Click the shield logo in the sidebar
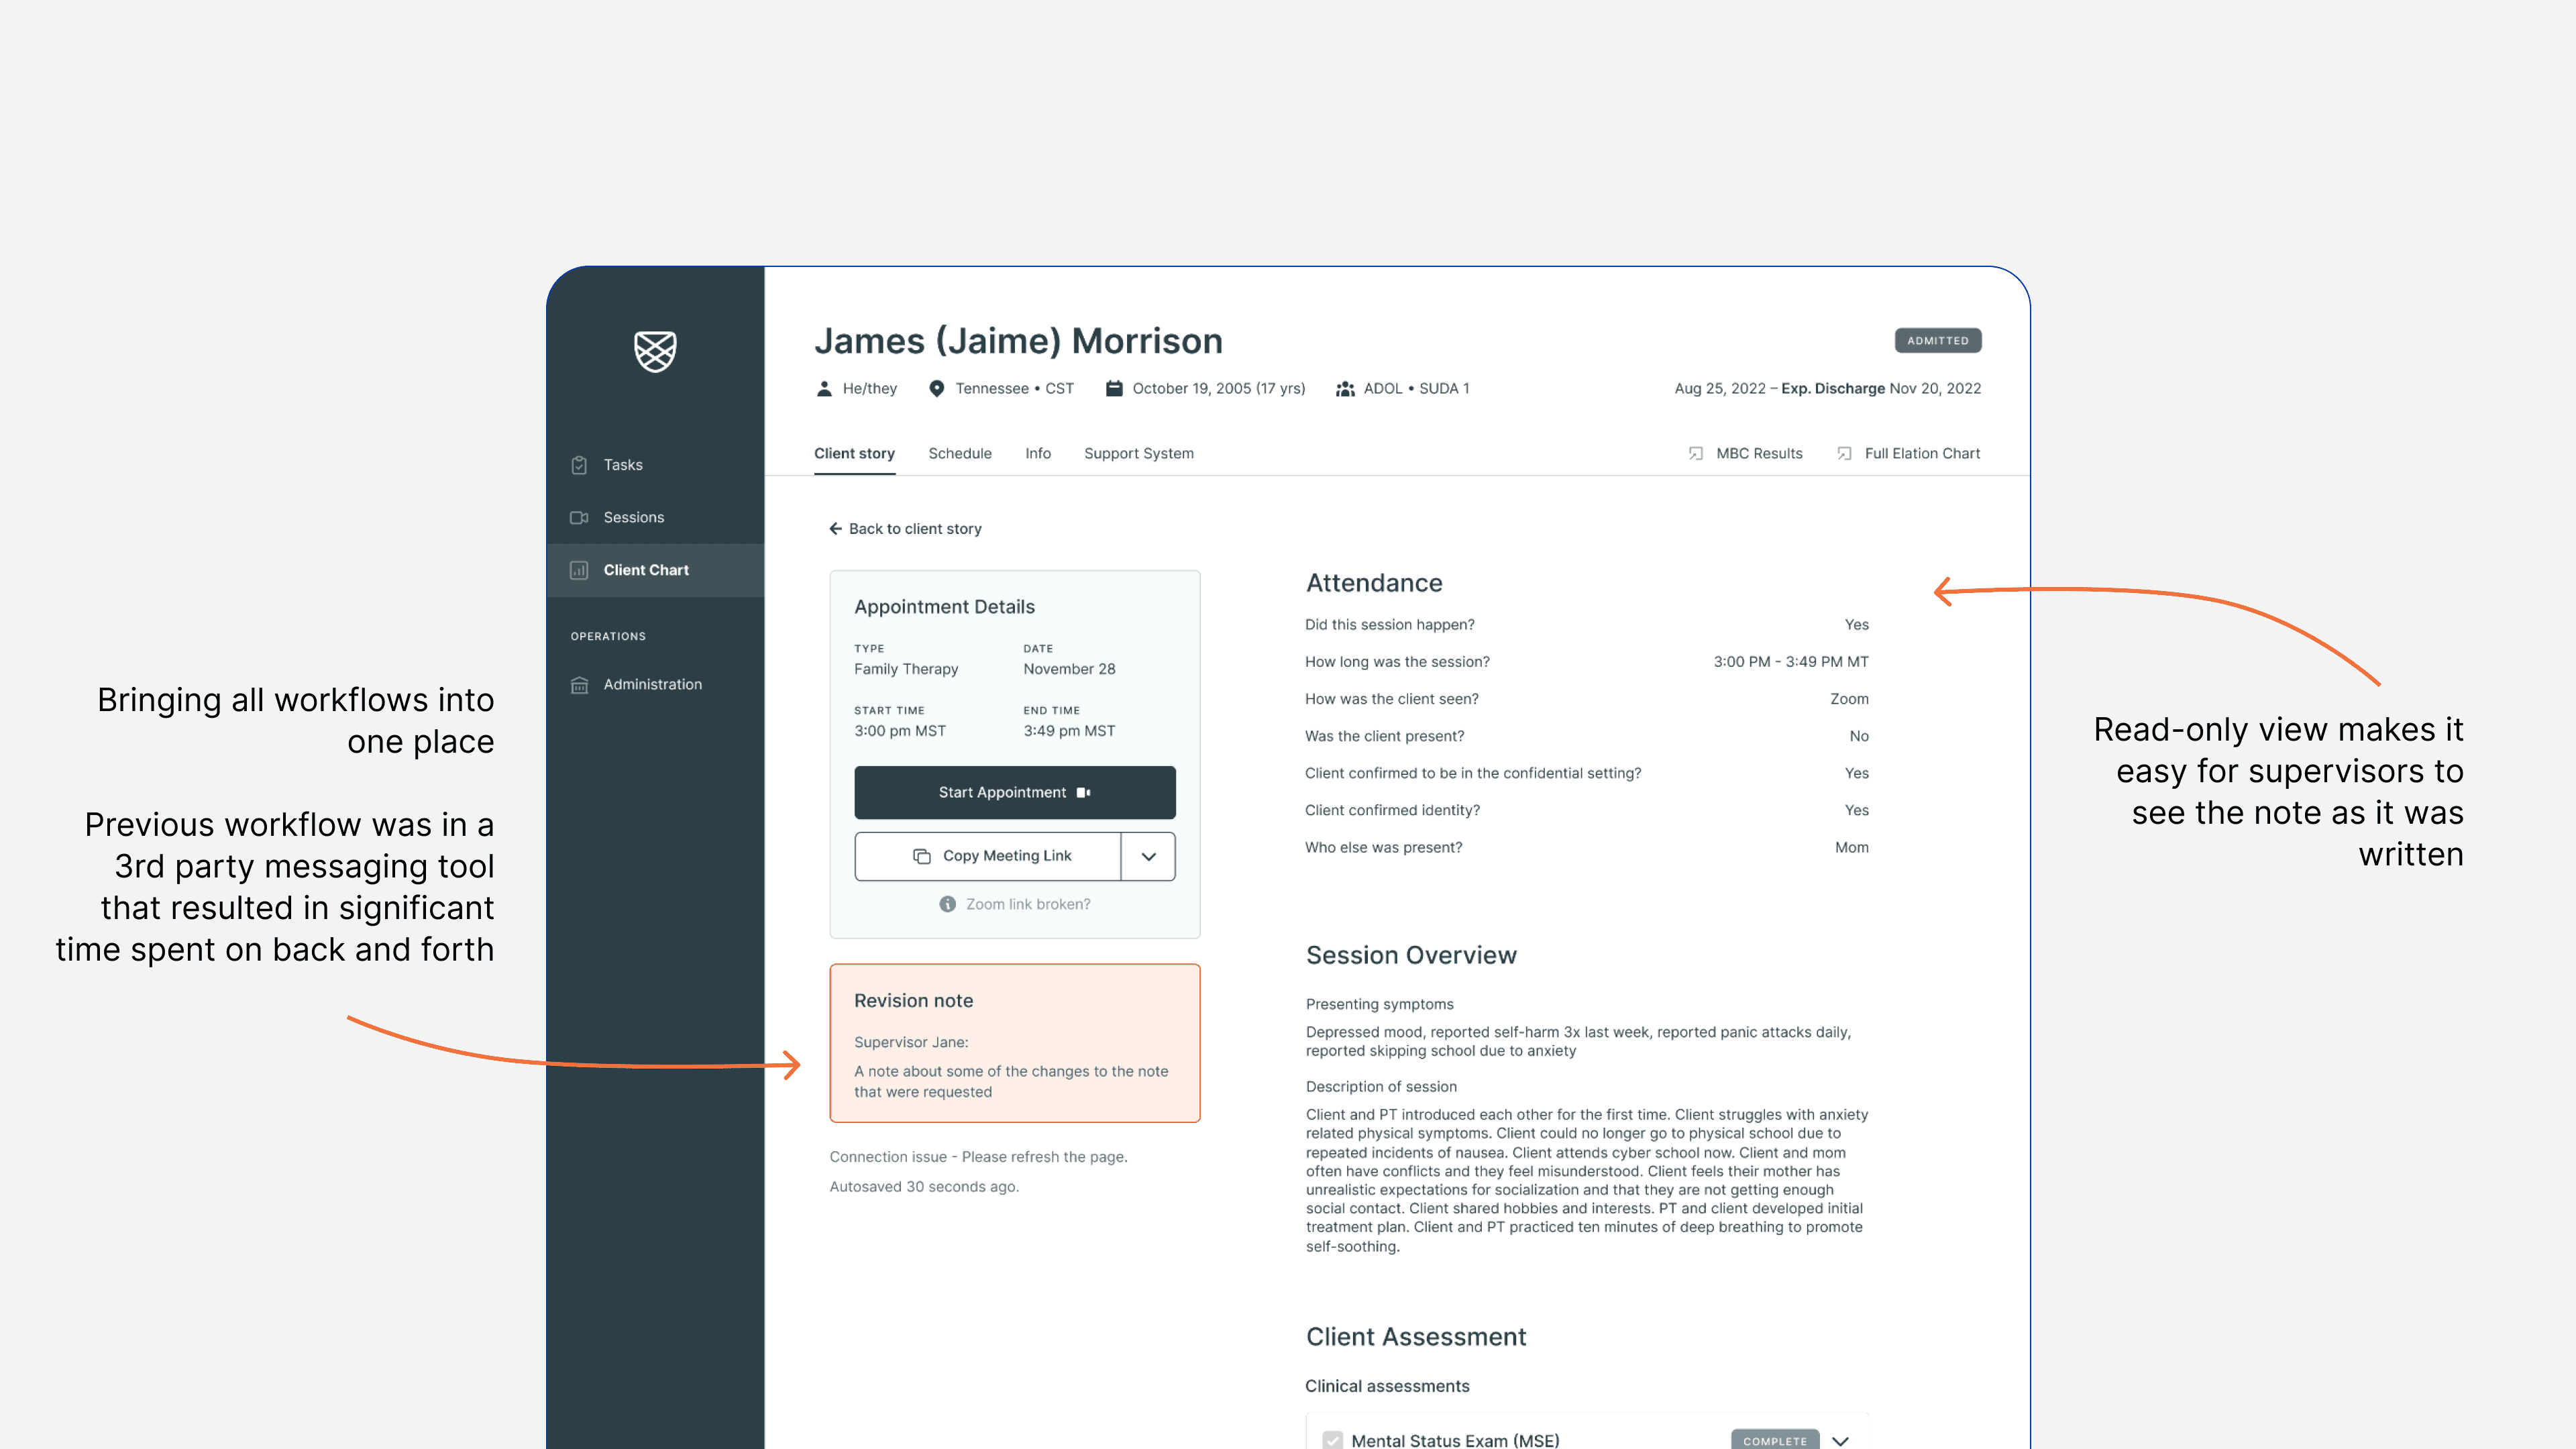 [655, 351]
